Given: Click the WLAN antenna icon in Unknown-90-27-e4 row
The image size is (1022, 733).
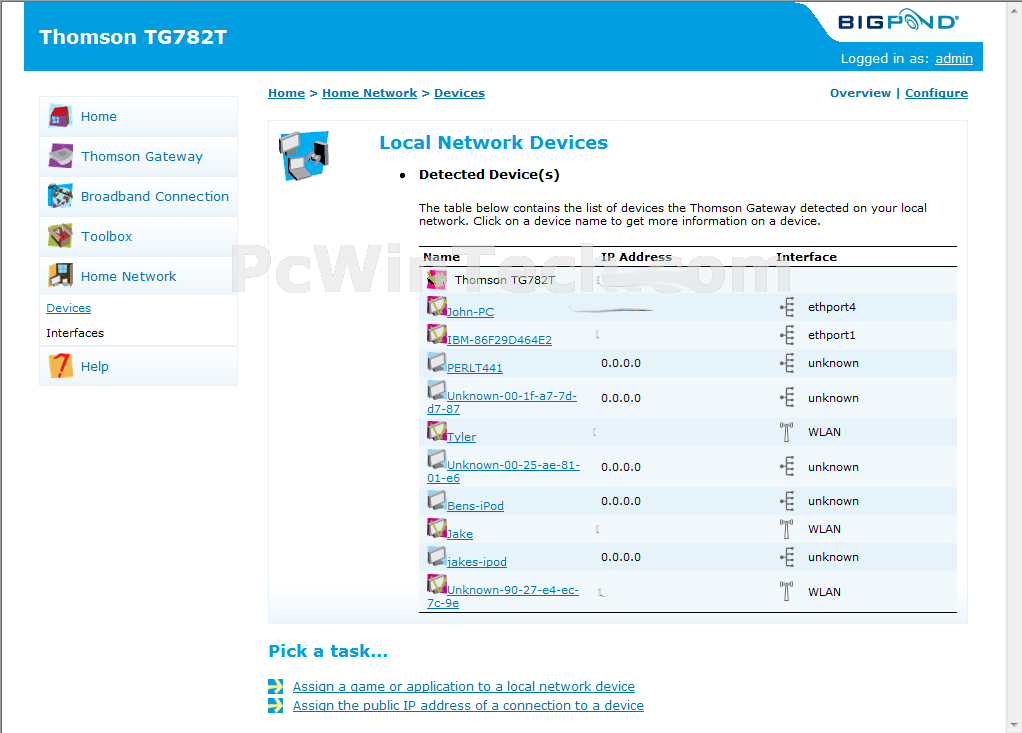Looking at the screenshot, I should click(x=787, y=592).
